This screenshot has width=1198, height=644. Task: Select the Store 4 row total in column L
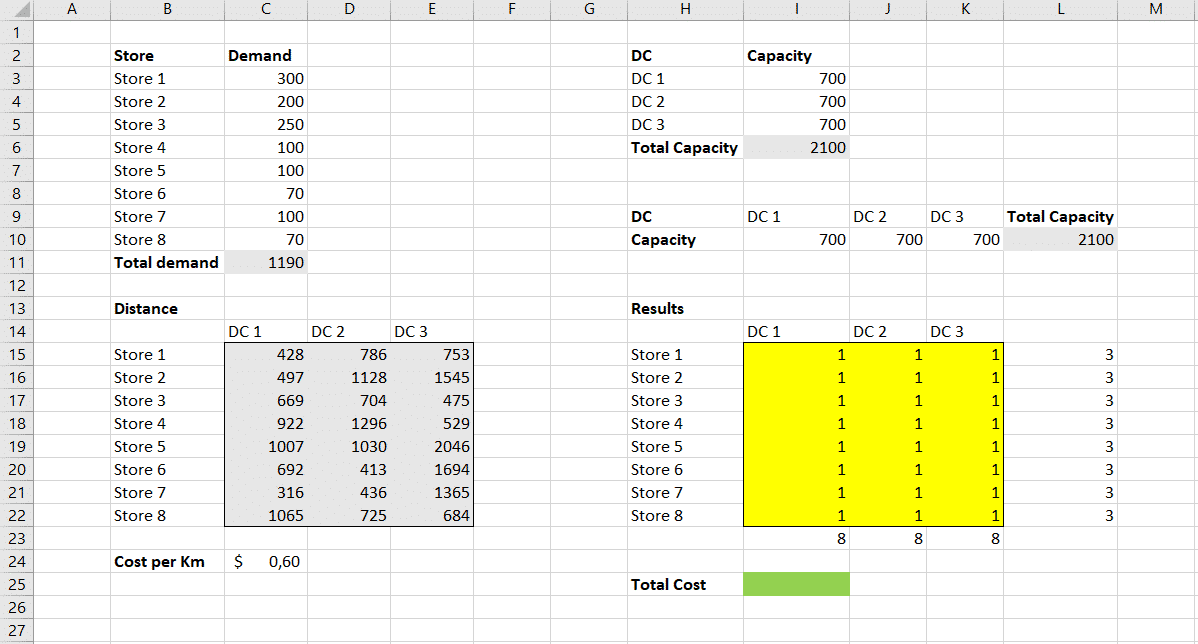point(1060,424)
